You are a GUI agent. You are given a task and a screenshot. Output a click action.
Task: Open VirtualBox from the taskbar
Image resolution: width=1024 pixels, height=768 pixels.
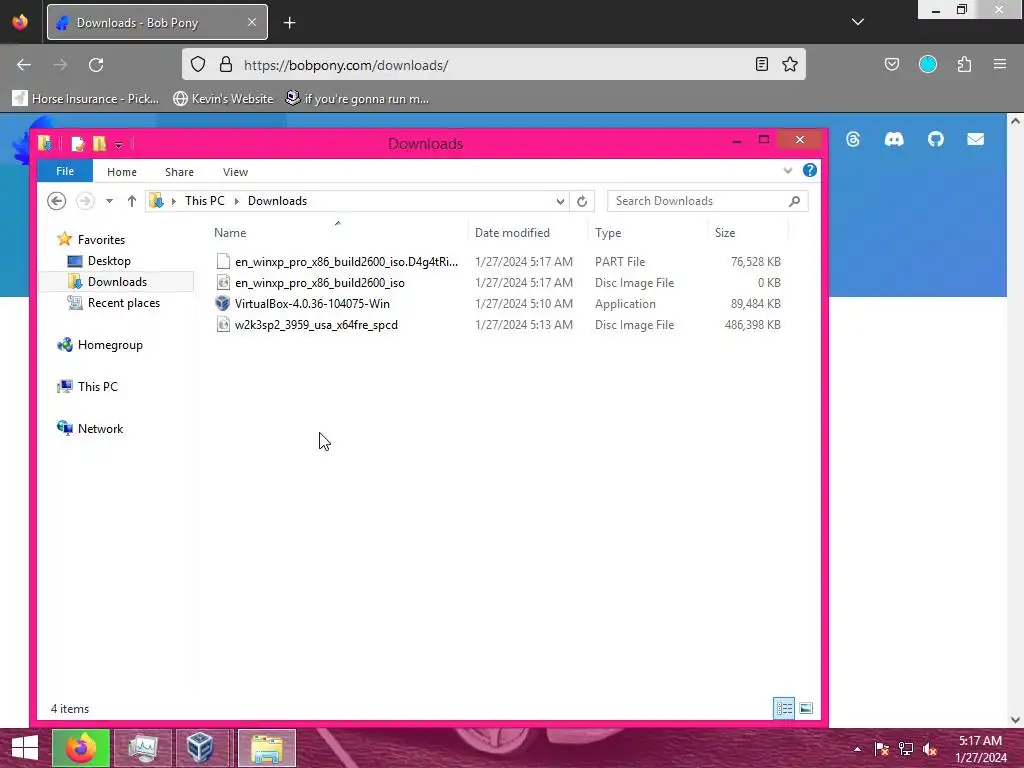pos(199,748)
